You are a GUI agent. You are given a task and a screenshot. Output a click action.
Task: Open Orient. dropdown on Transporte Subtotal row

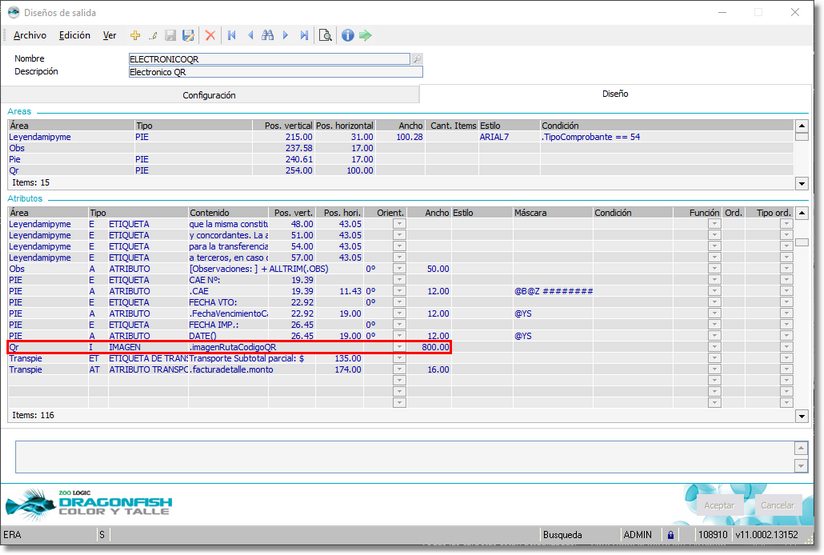coord(399,358)
